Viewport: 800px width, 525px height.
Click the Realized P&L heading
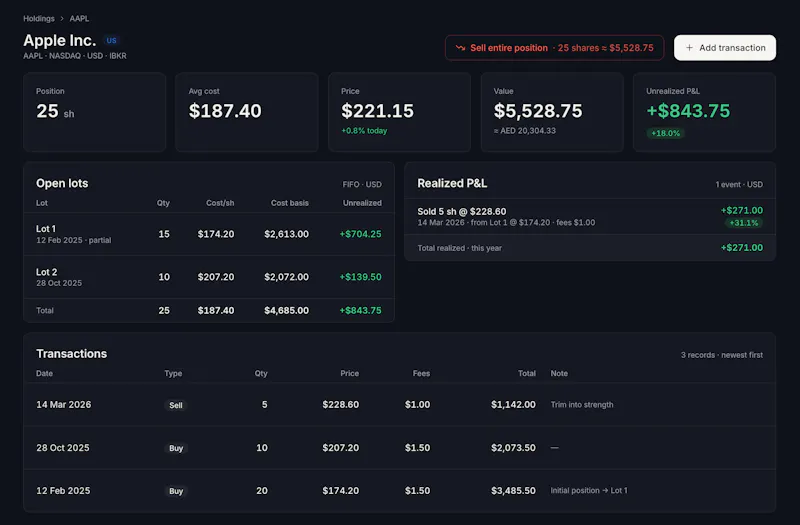click(x=452, y=183)
